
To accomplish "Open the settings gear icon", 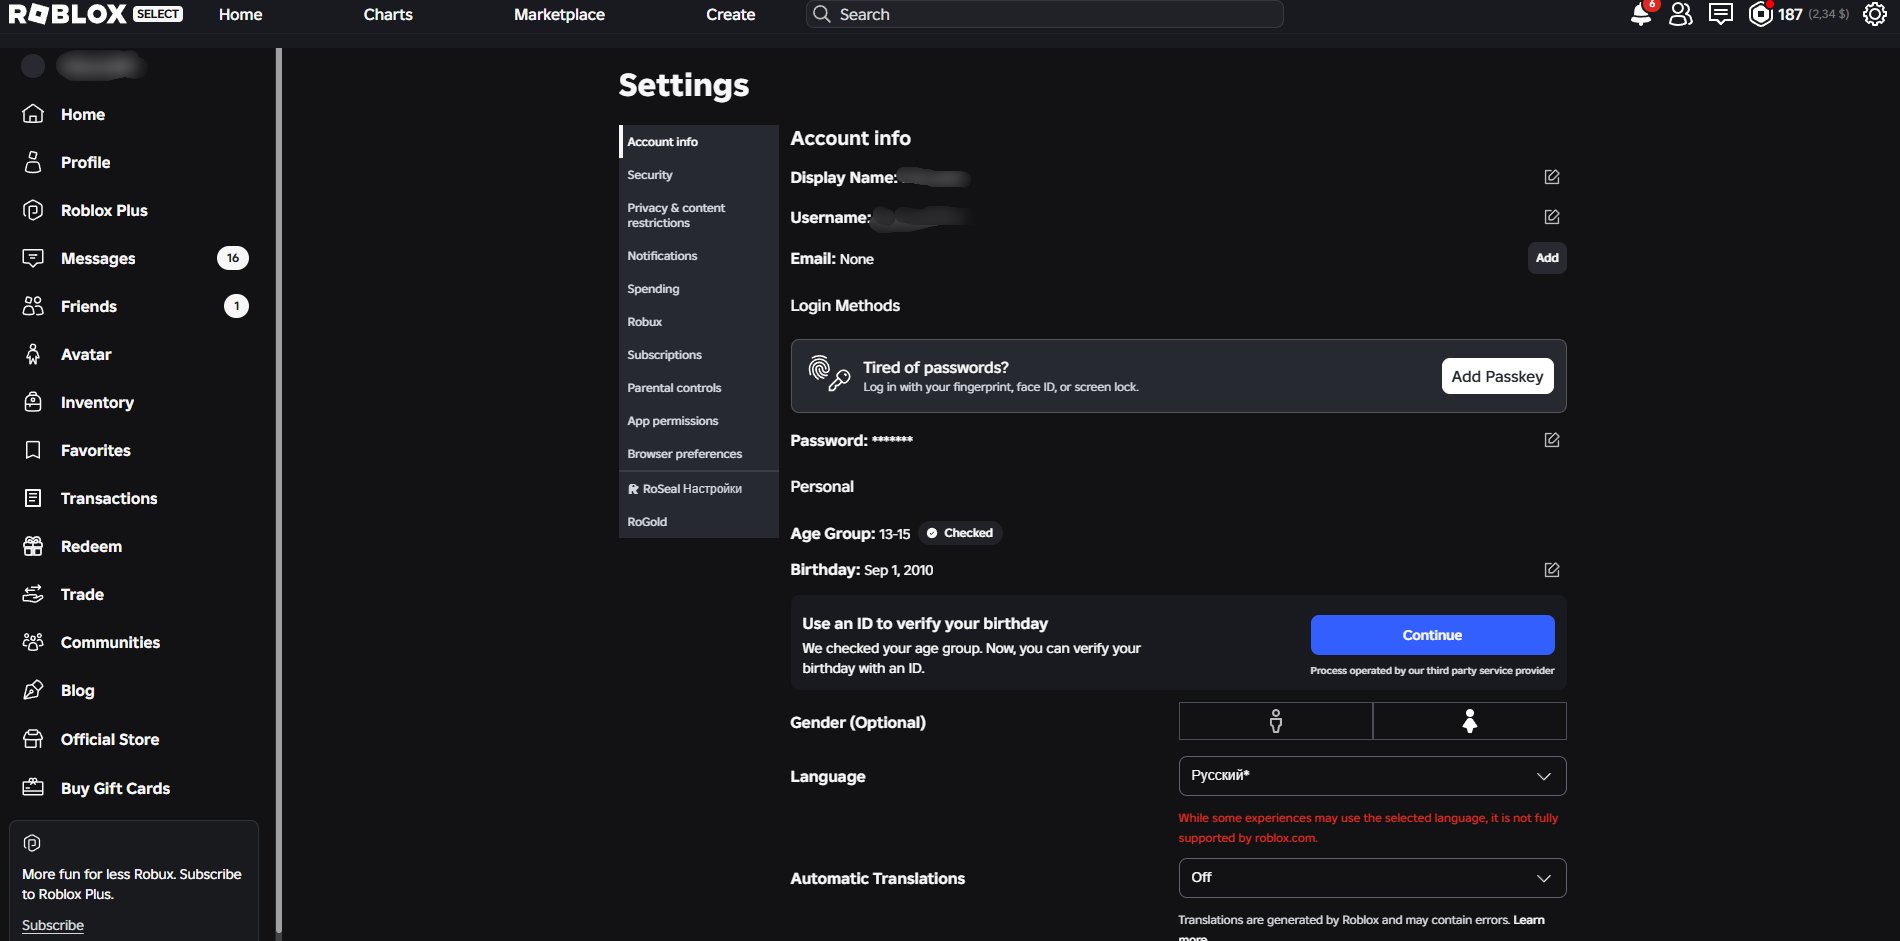I will [x=1875, y=14].
